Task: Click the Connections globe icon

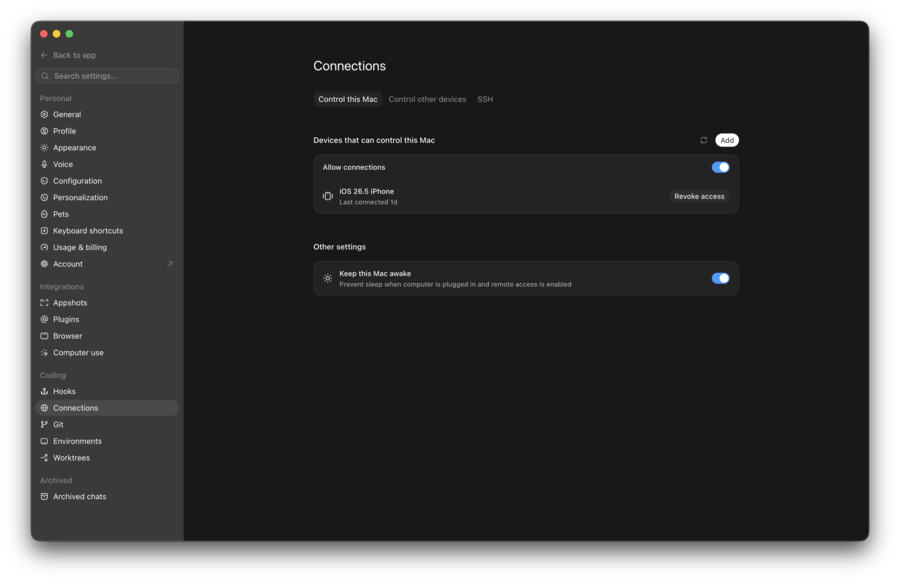Action: [x=44, y=408]
